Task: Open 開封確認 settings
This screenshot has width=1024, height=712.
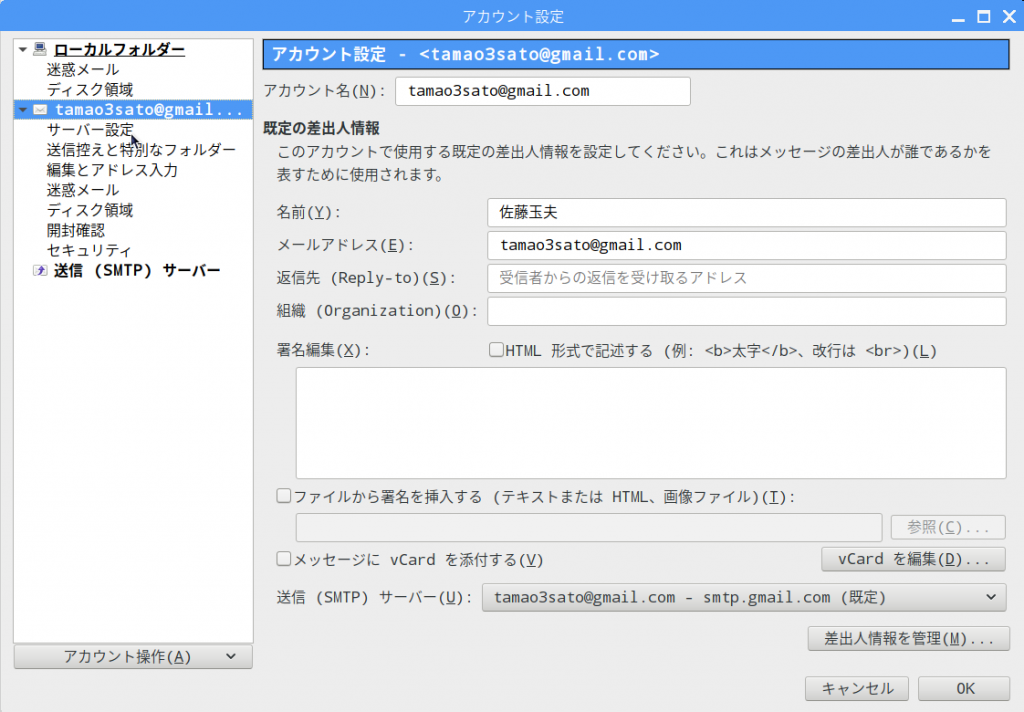Action: pos(76,231)
